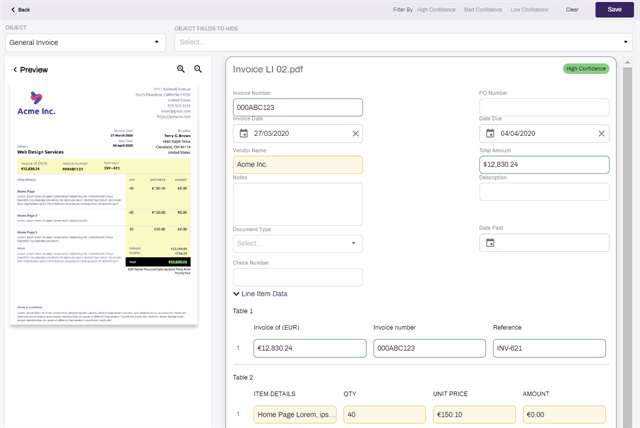Click the vertical scrollbar up arrow
640x428 pixels.
pos(627,62)
